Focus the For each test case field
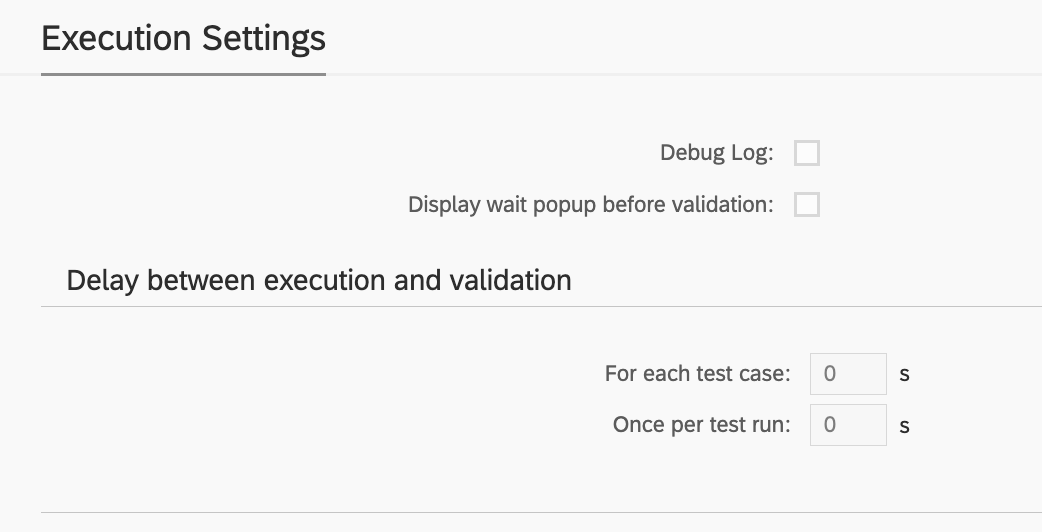The image size is (1042, 532). (x=847, y=374)
